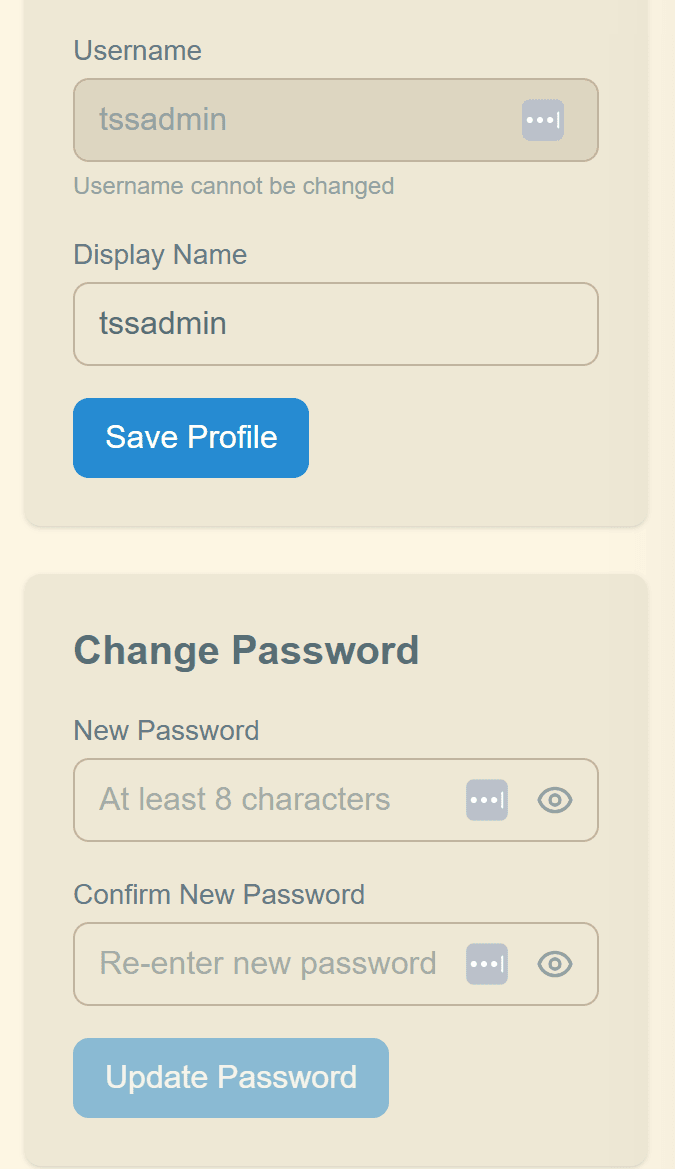Click the Username cannot be changed note
The image size is (675, 1169).
[233, 186]
